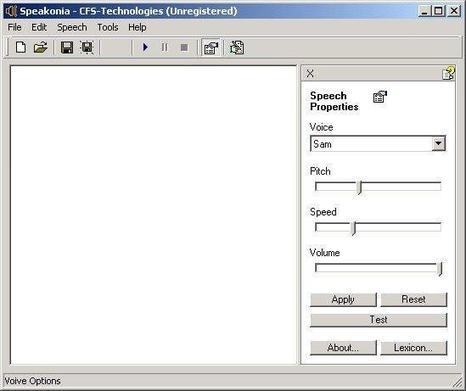Viewport: 466px width, 391px height.
Task: Save to audio file with the dotted floppy icon
Action: click(87, 47)
